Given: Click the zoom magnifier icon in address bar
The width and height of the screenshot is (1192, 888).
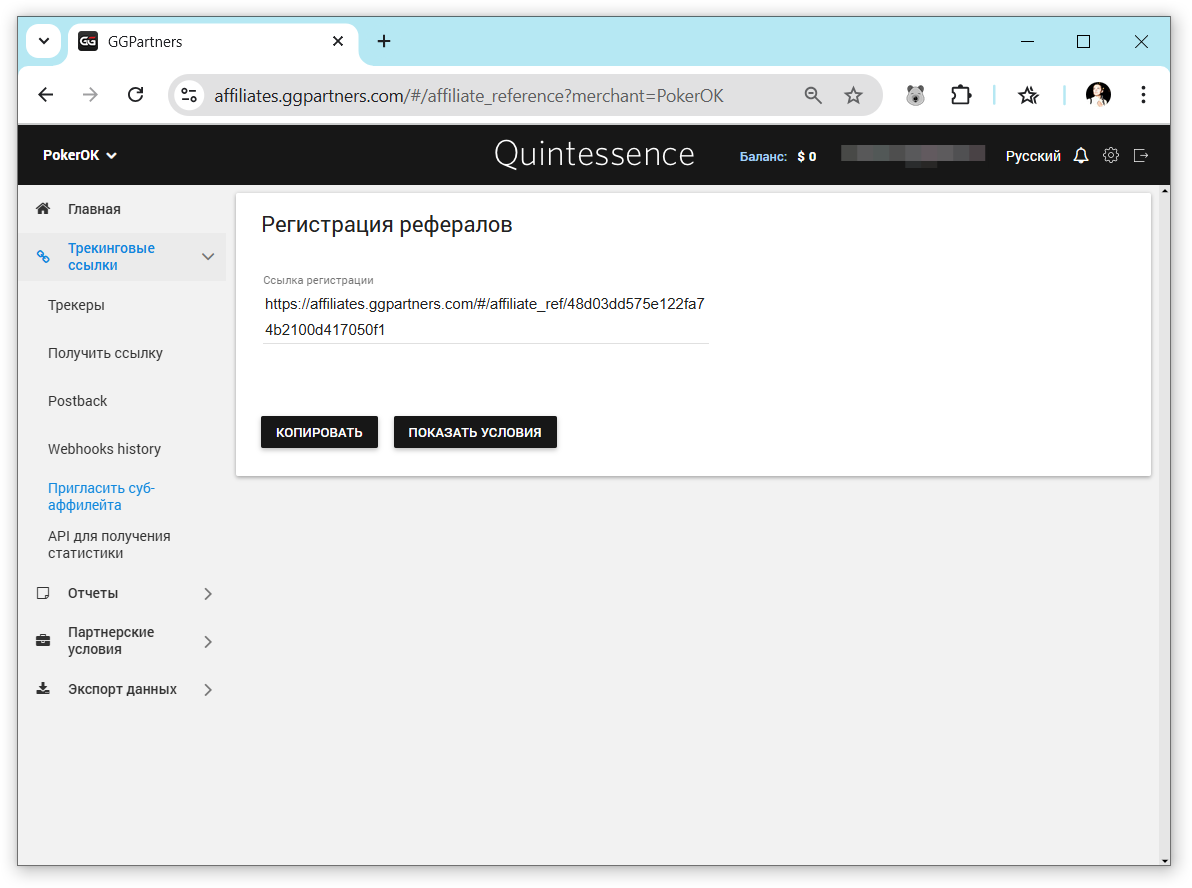Looking at the screenshot, I should coord(813,95).
